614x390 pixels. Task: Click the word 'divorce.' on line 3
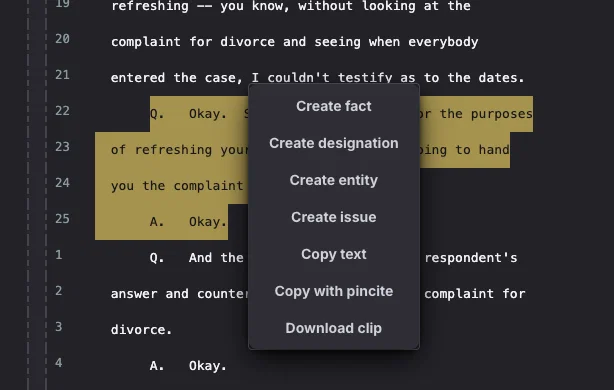(141, 330)
